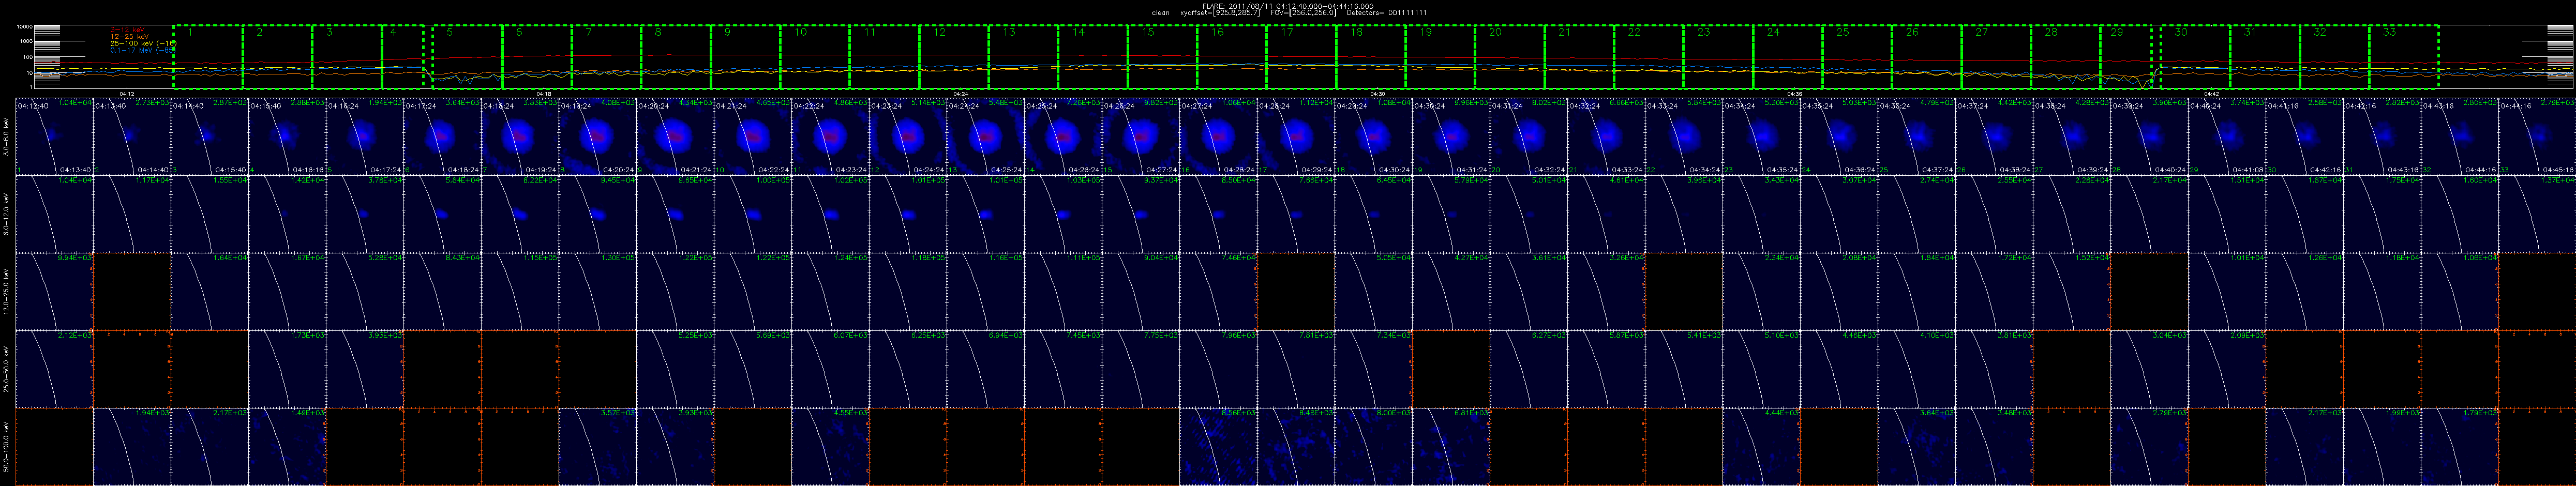Viewport: 2576px width, 486px height.
Task: Click the '04:30' time axis tick label
Action: click(x=1378, y=94)
